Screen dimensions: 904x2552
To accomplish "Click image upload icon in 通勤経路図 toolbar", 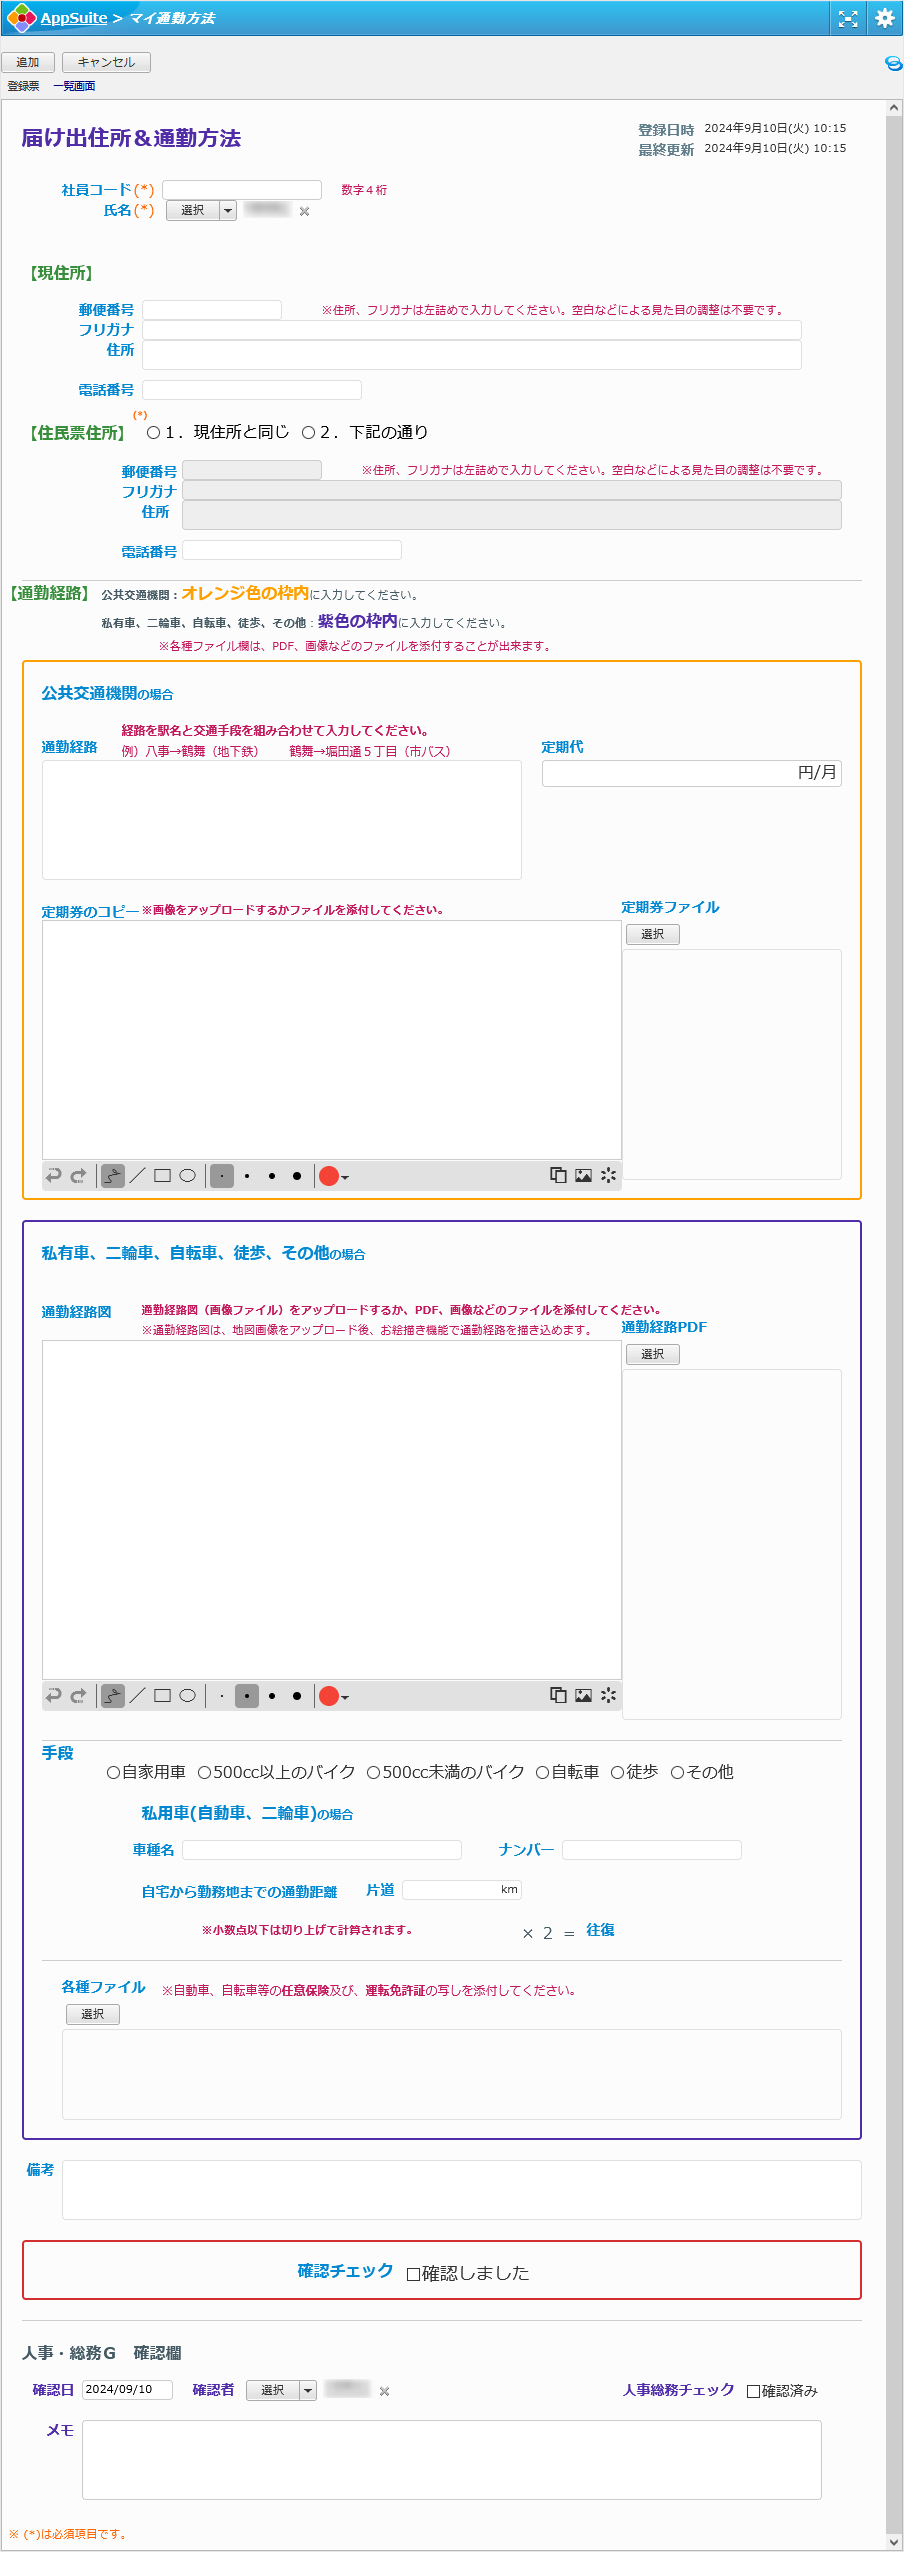I will pyautogui.click(x=584, y=1695).
